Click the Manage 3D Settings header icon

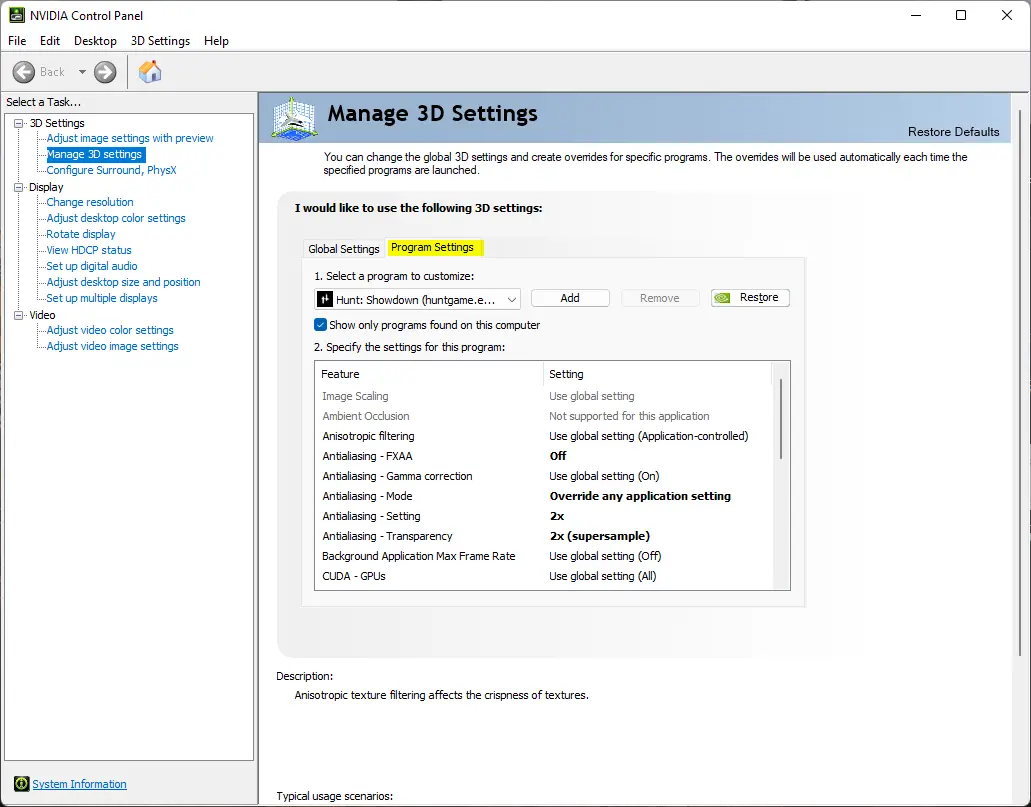tap(295, 118)
